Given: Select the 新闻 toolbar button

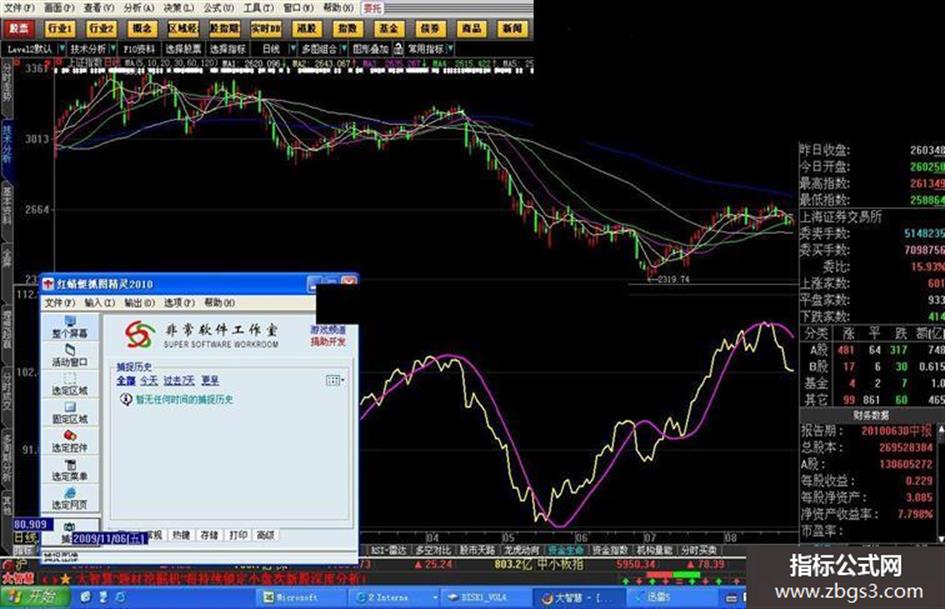Looking at the screenshot, I should pos(512,28).
